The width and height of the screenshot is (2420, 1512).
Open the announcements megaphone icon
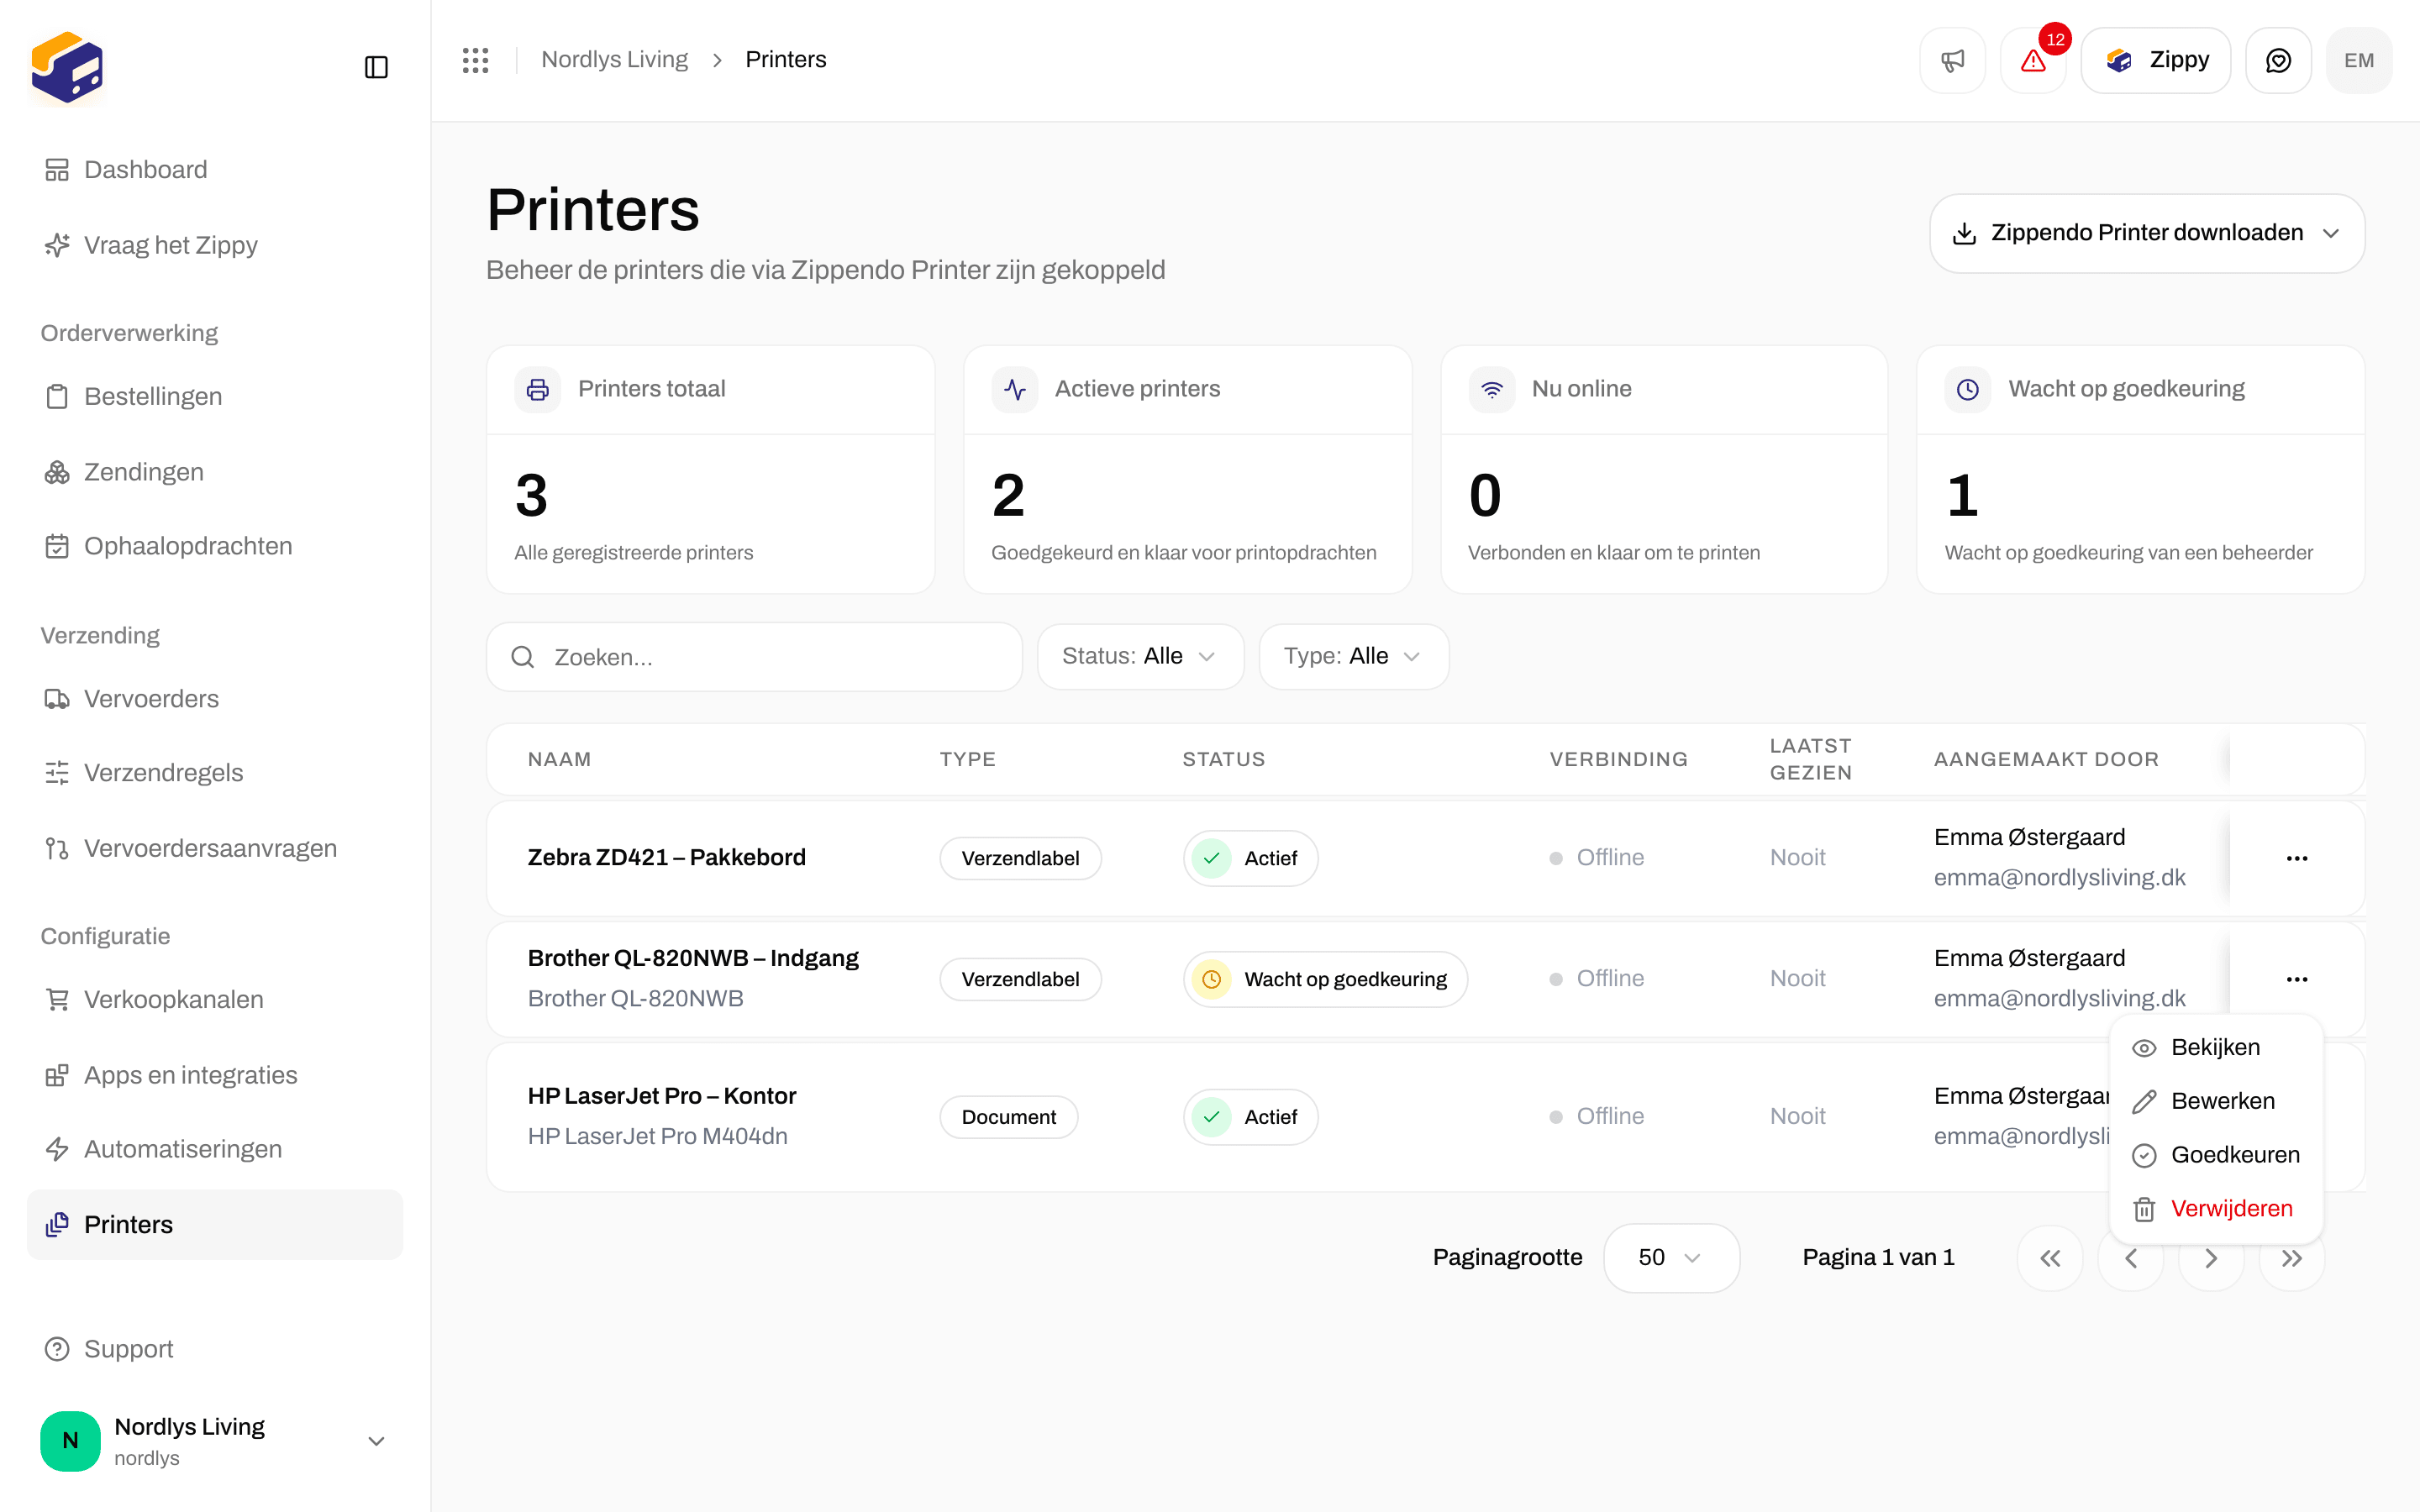(1952, 61)
